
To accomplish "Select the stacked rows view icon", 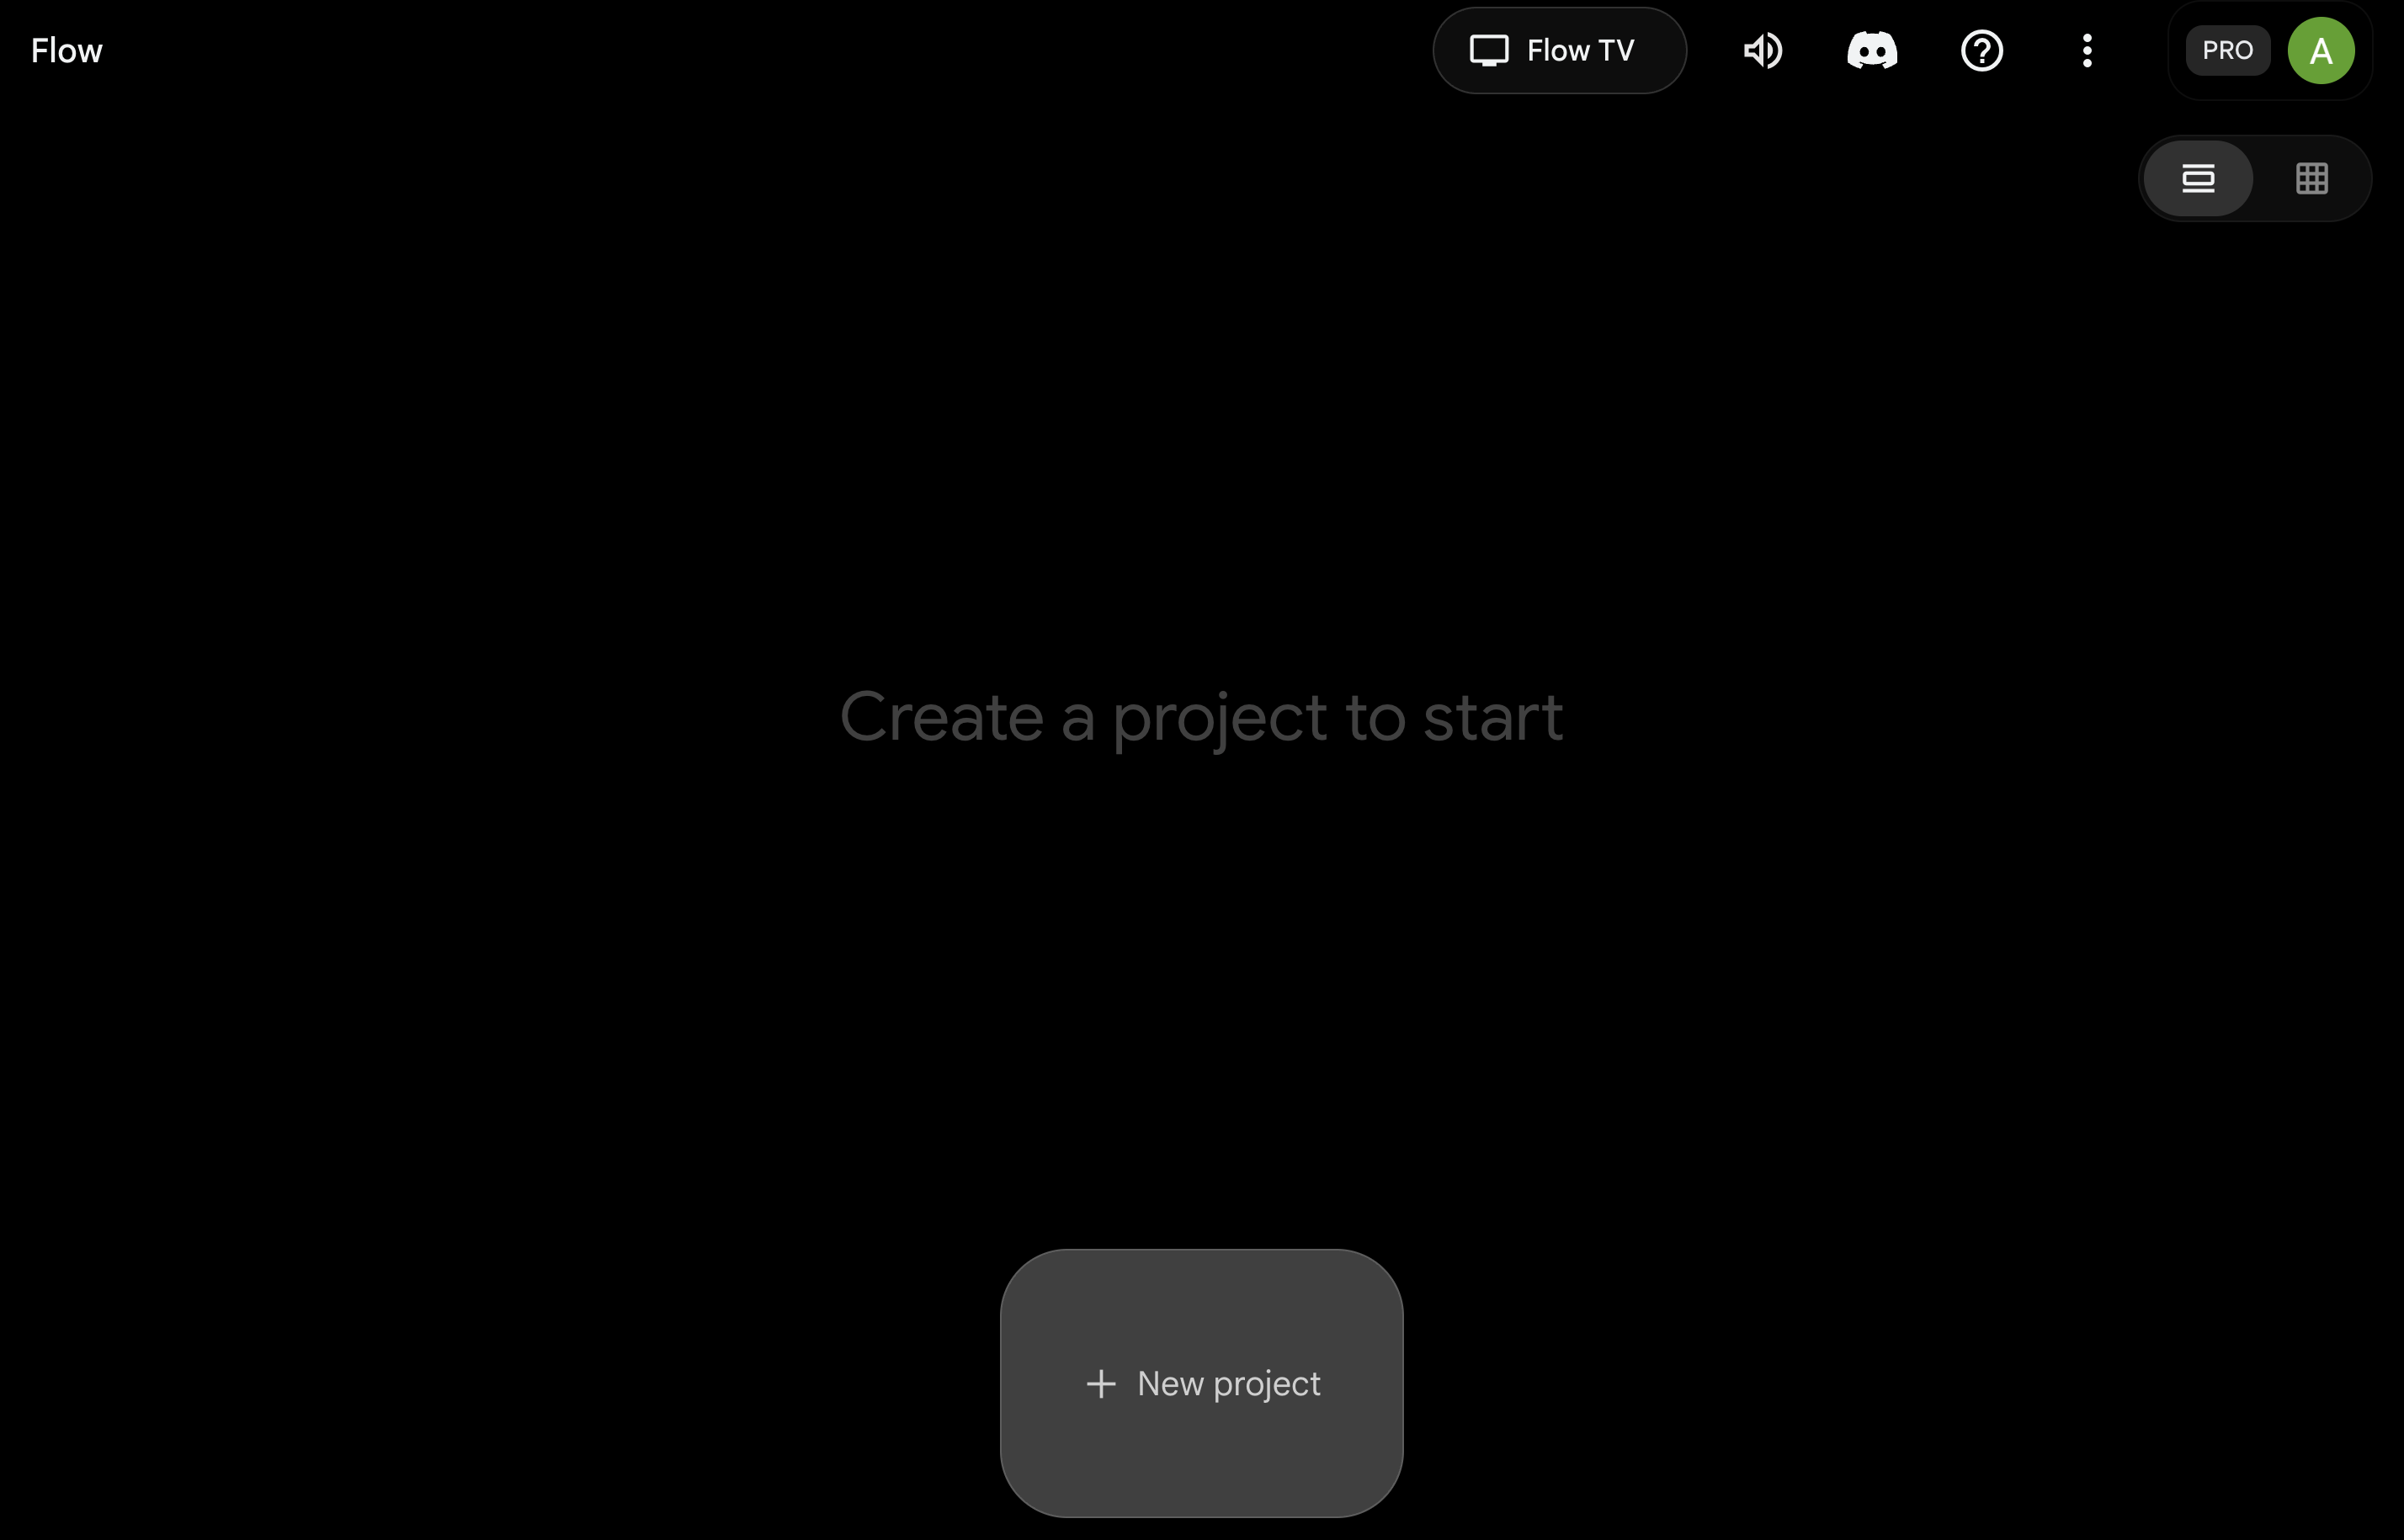I will pos(2198,178).
